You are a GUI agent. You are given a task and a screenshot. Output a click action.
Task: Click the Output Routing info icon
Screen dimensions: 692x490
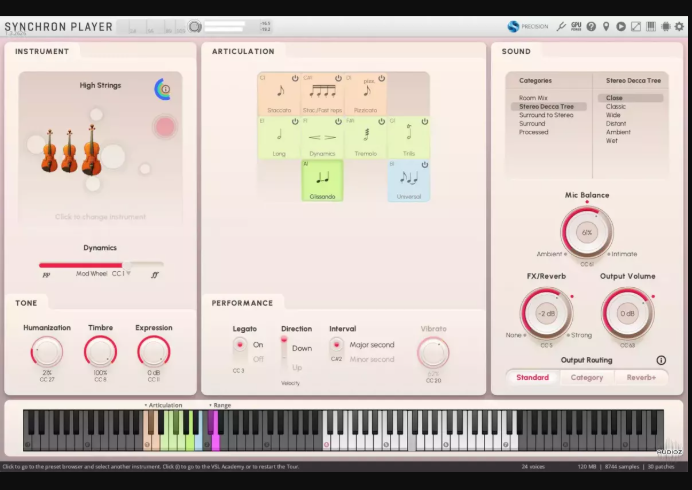click(661, 360)
